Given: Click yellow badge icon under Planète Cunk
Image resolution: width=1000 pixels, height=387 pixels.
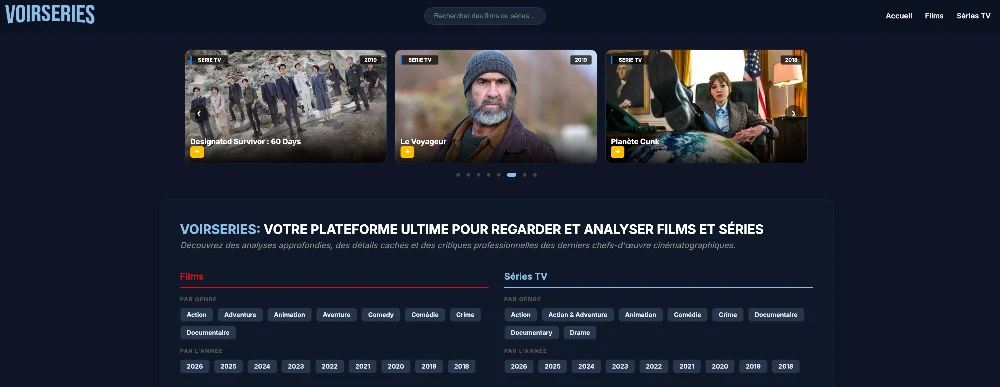Looking at the screenshot, I should 617,152.
